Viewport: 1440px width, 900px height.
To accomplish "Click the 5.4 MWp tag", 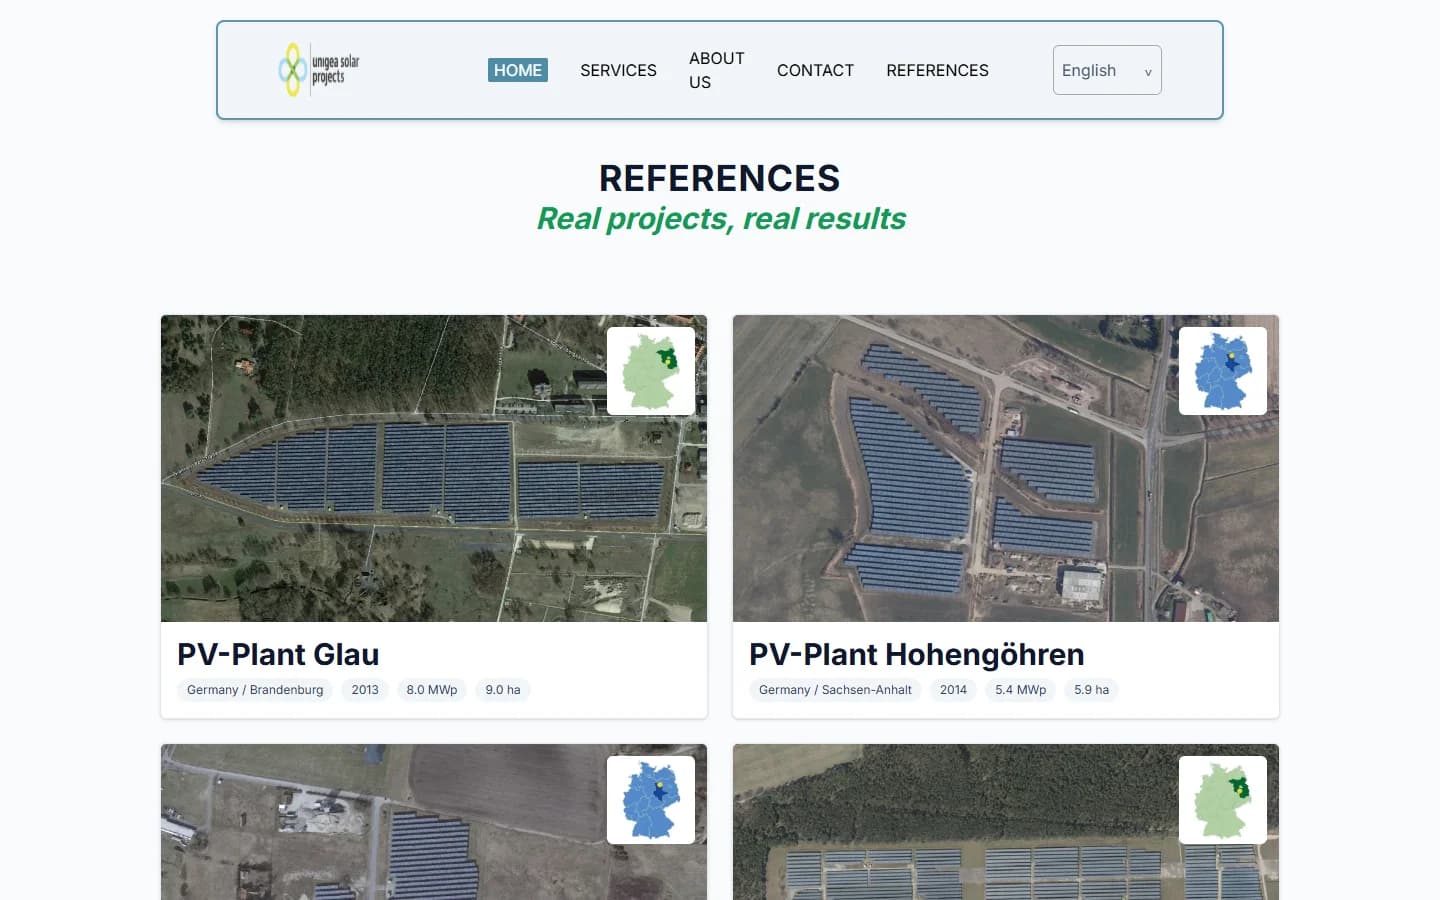I will pyautogui.click(x=1020, y=690).
